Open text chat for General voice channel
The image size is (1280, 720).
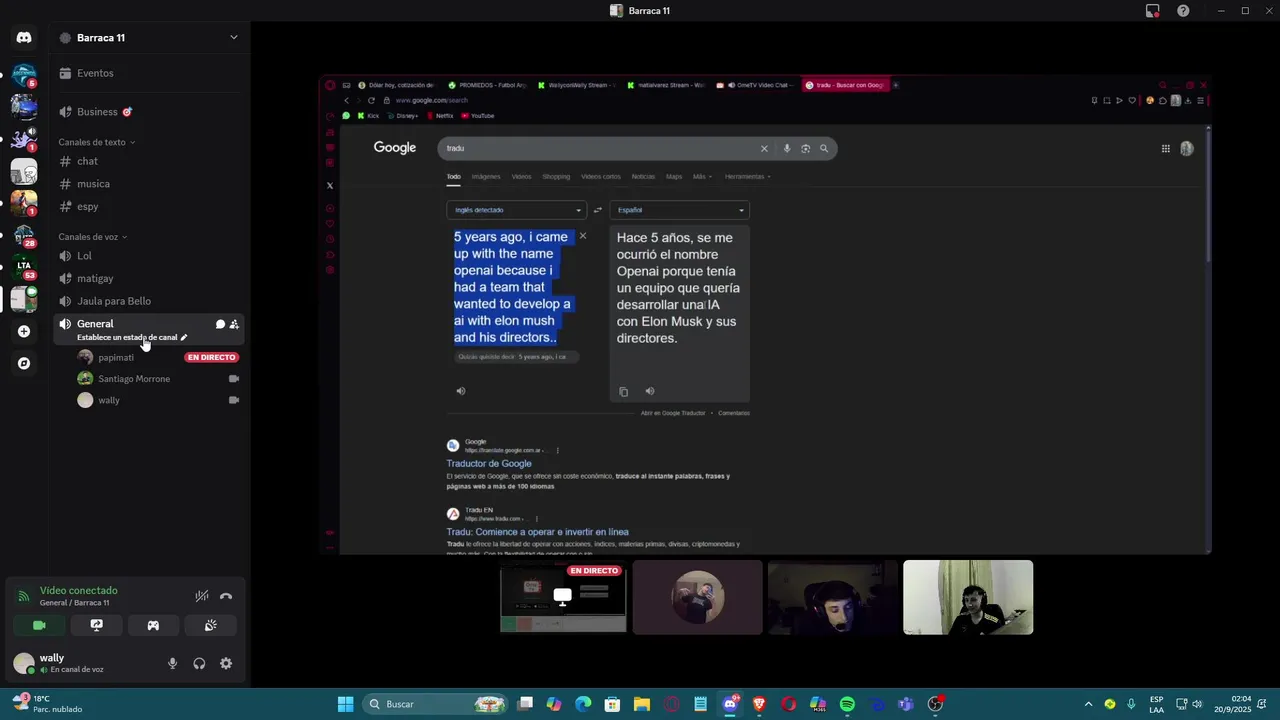tap(220, 324)
